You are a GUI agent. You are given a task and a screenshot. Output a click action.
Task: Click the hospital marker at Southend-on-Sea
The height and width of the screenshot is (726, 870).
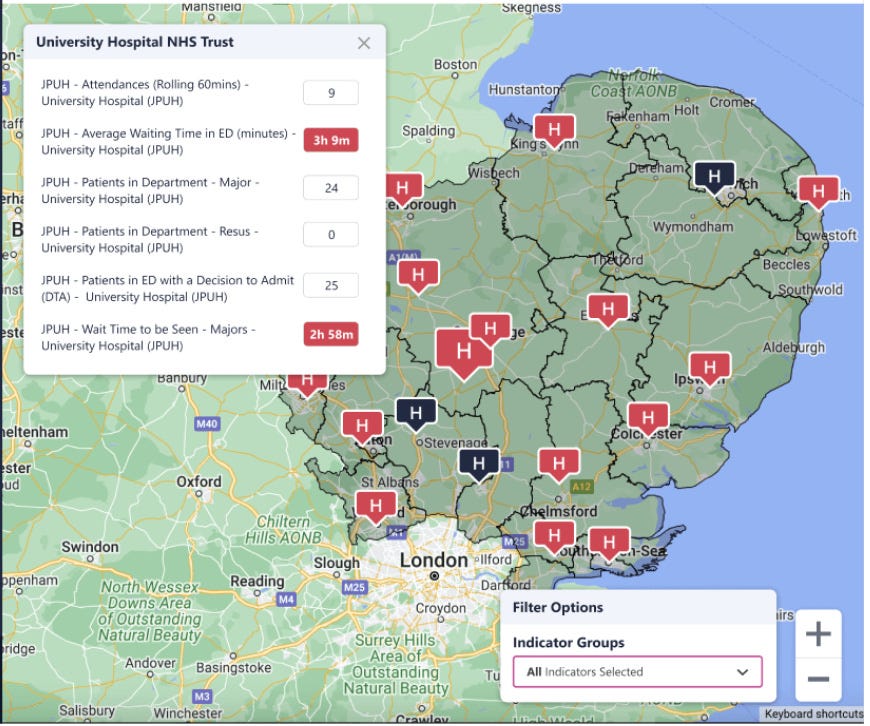pyautogui.click(x=609, y=544)
